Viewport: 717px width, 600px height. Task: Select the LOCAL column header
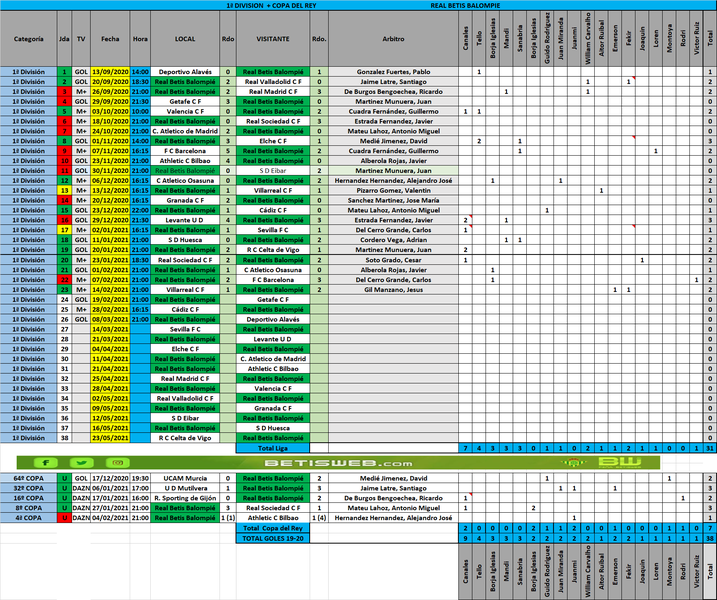click(x=185, y=39)
